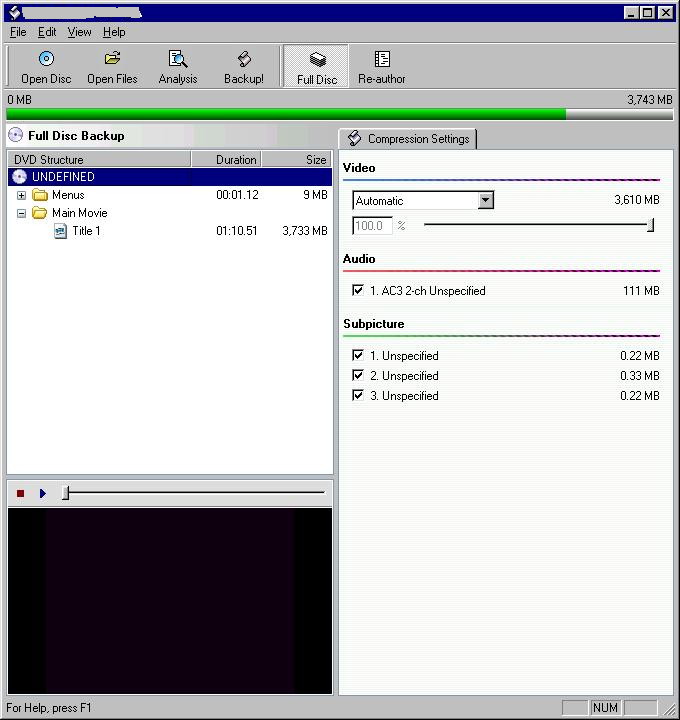
Task: Expand the Menus tree node
Action: [x=21, y=196]
